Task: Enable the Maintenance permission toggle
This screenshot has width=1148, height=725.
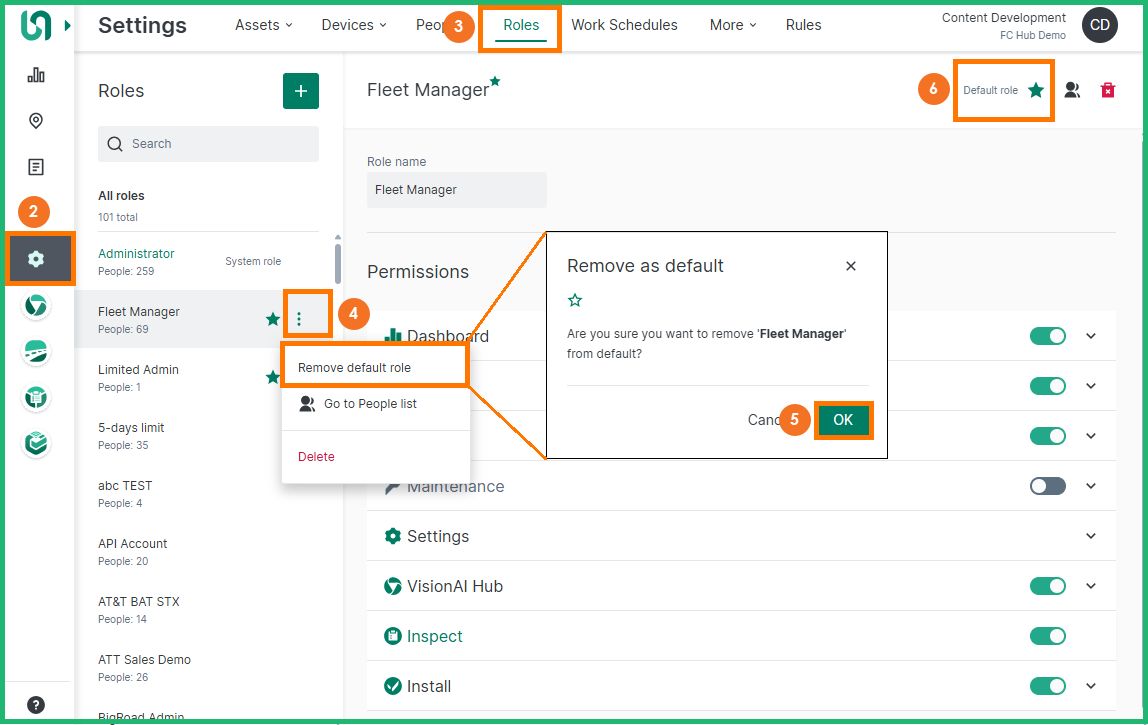Action: point(1048,486)
